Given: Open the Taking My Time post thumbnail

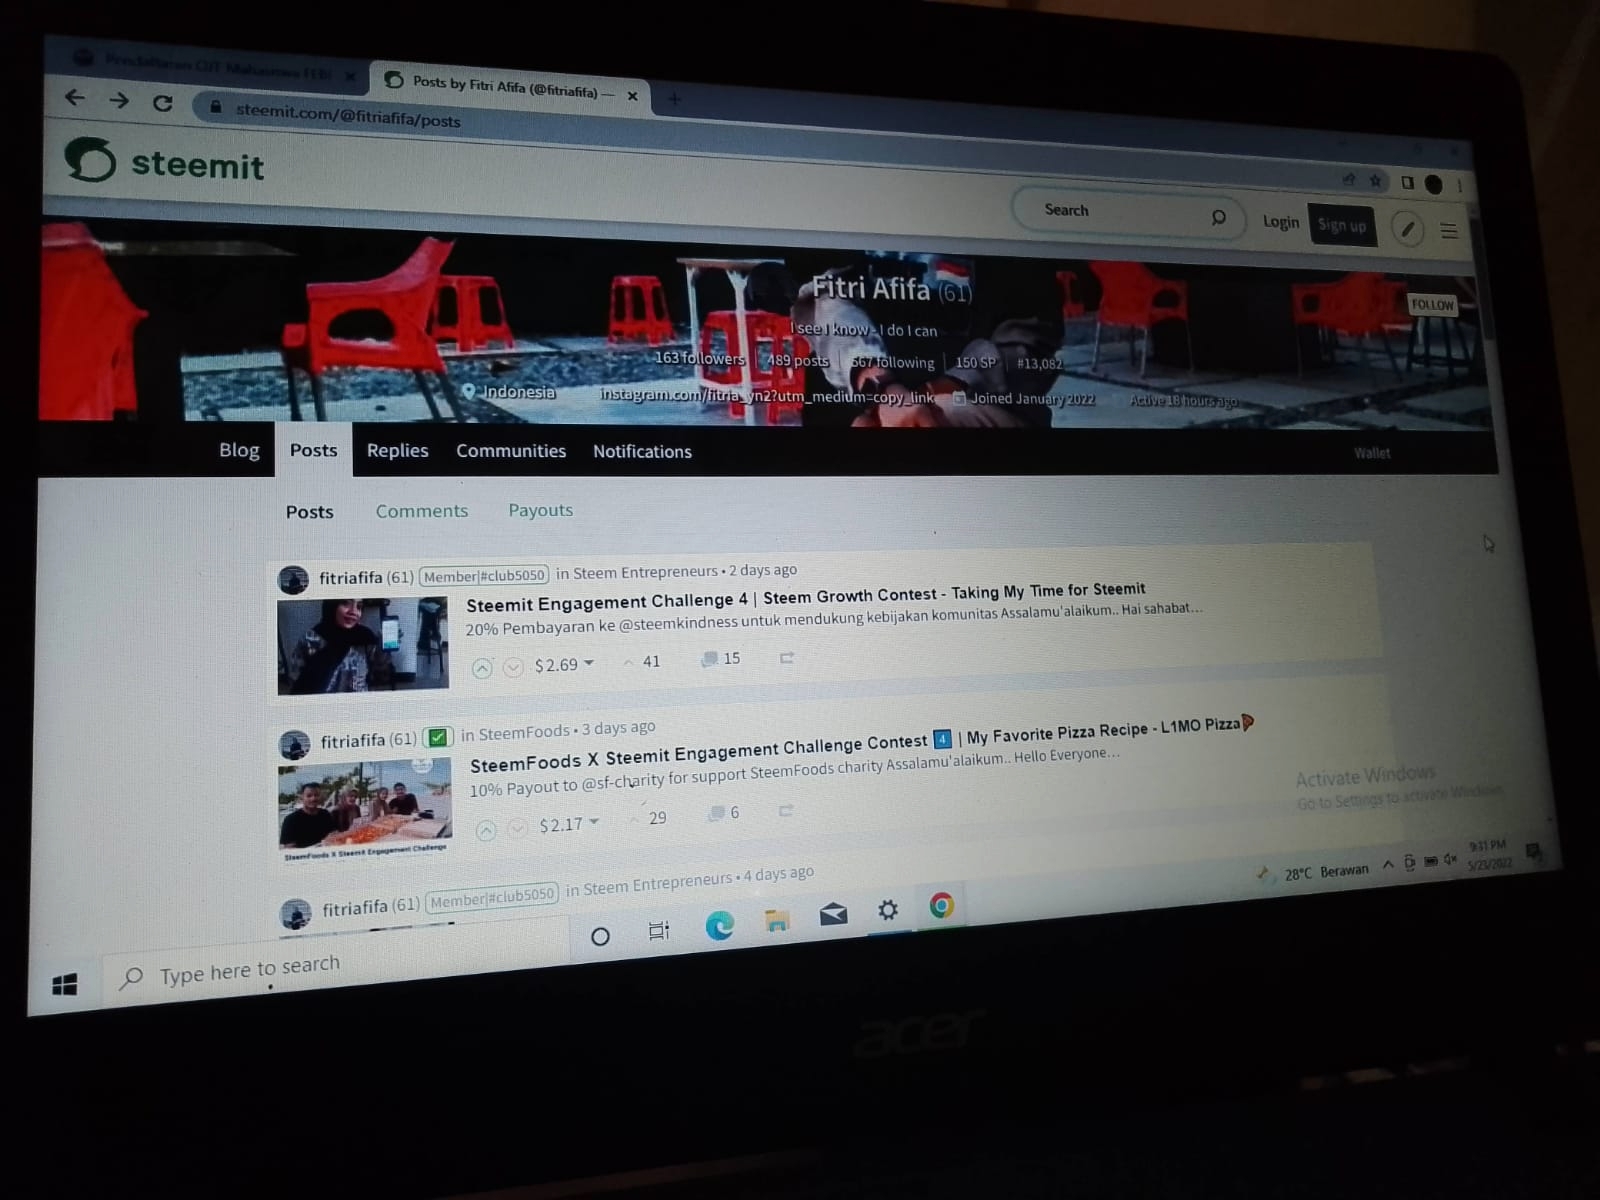Looking at the screenshot, I should [x=363, y=645].
